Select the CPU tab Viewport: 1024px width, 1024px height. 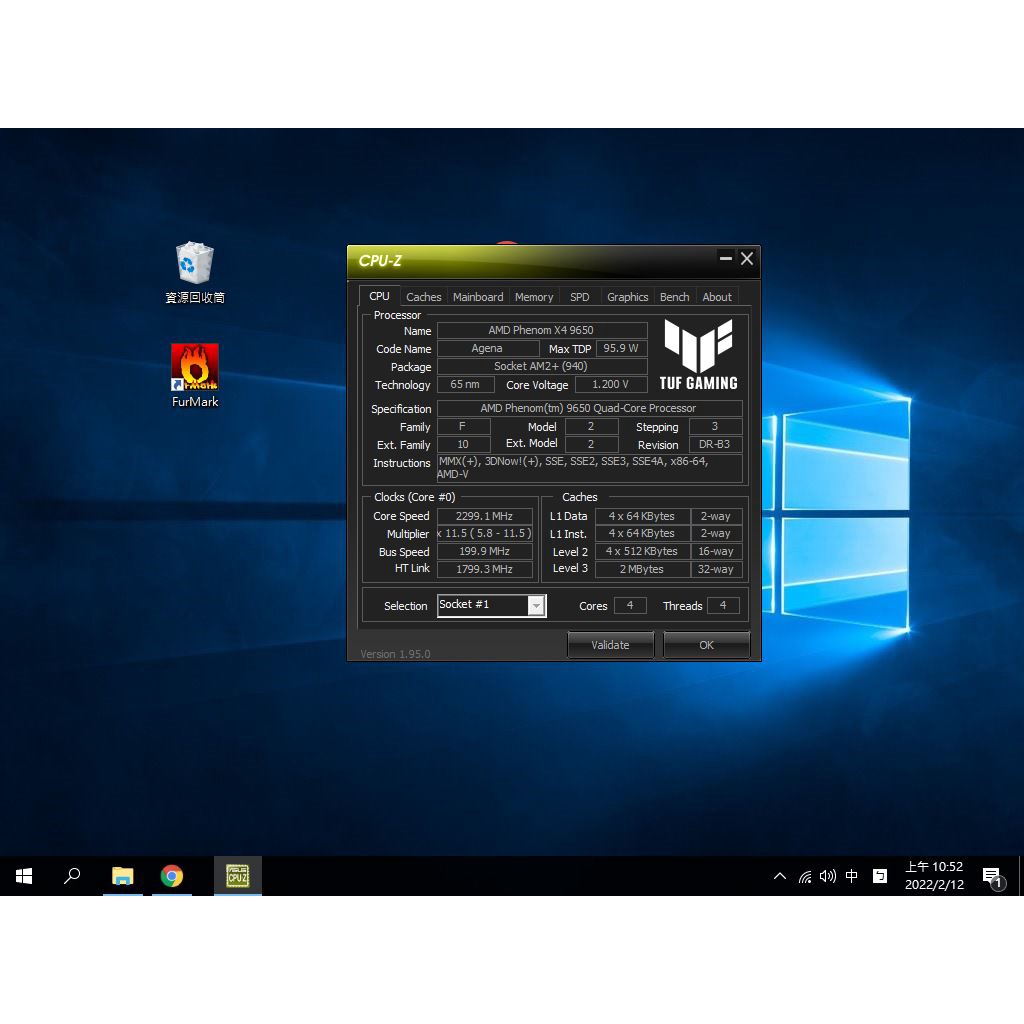point(379,296)
